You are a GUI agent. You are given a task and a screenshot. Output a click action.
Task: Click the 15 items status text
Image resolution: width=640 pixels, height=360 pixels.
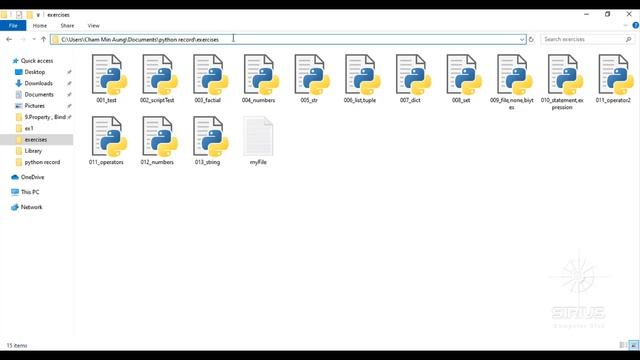click(x=17, y=345)
